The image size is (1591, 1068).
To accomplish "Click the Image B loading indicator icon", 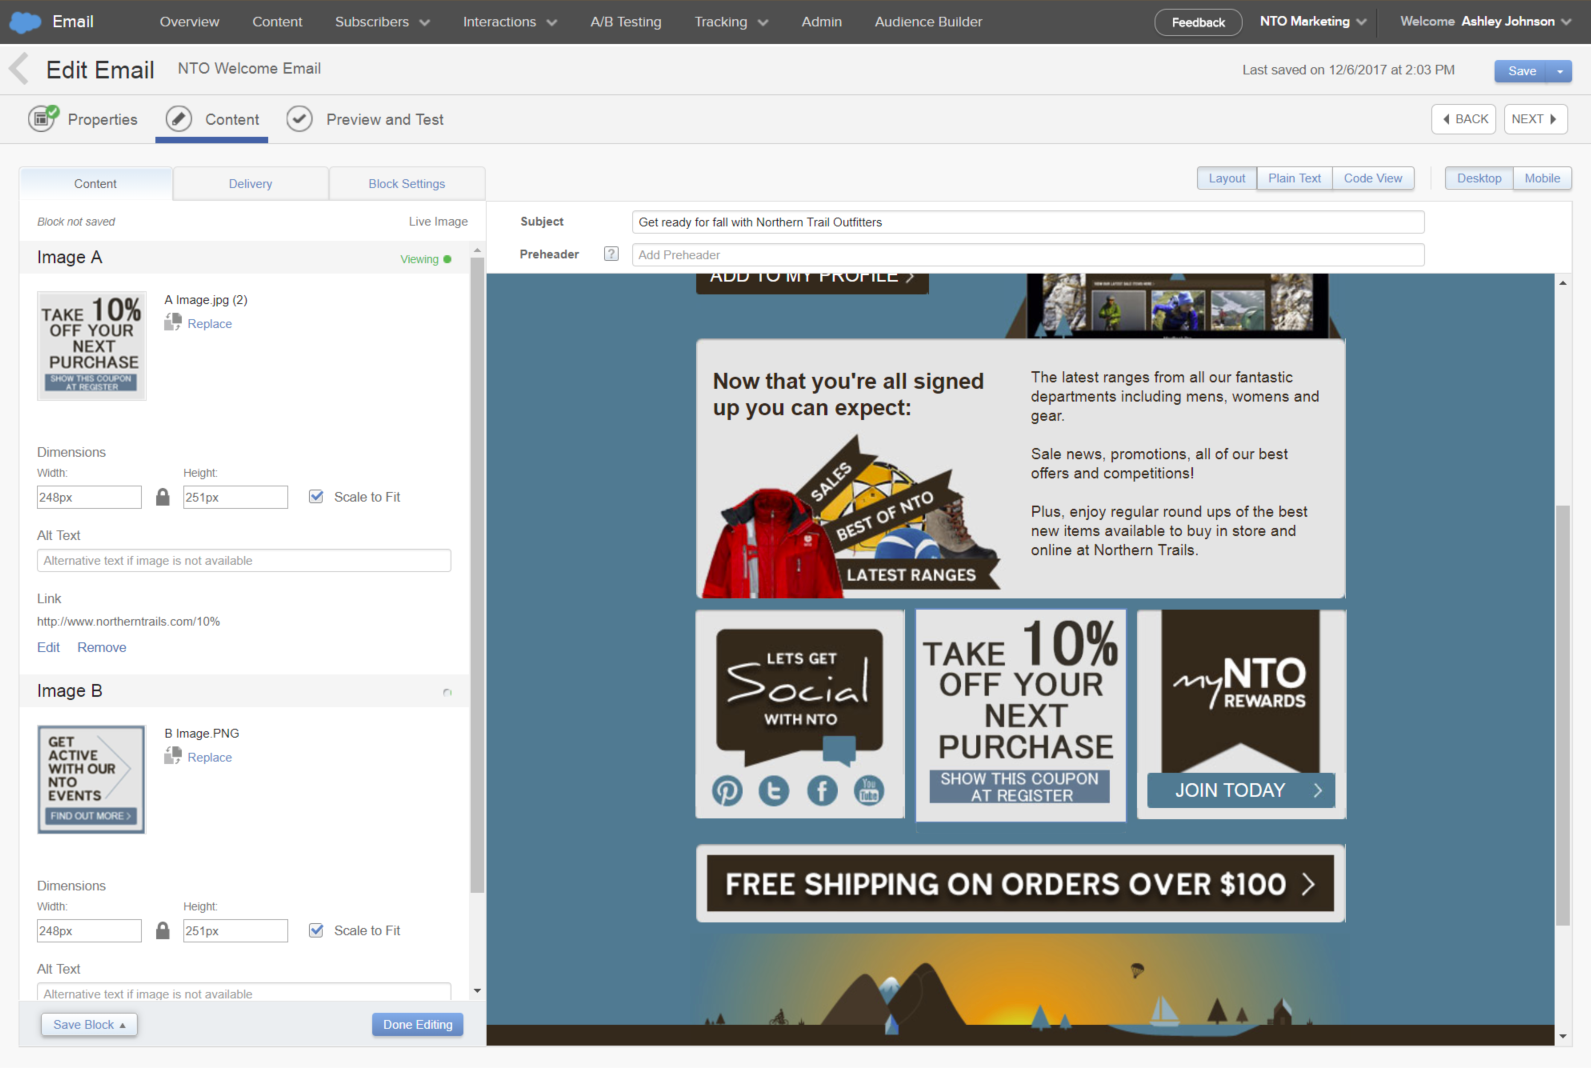I will 447,692.
